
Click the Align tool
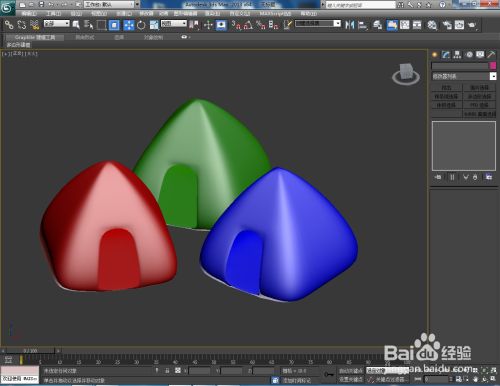point(362,25)
